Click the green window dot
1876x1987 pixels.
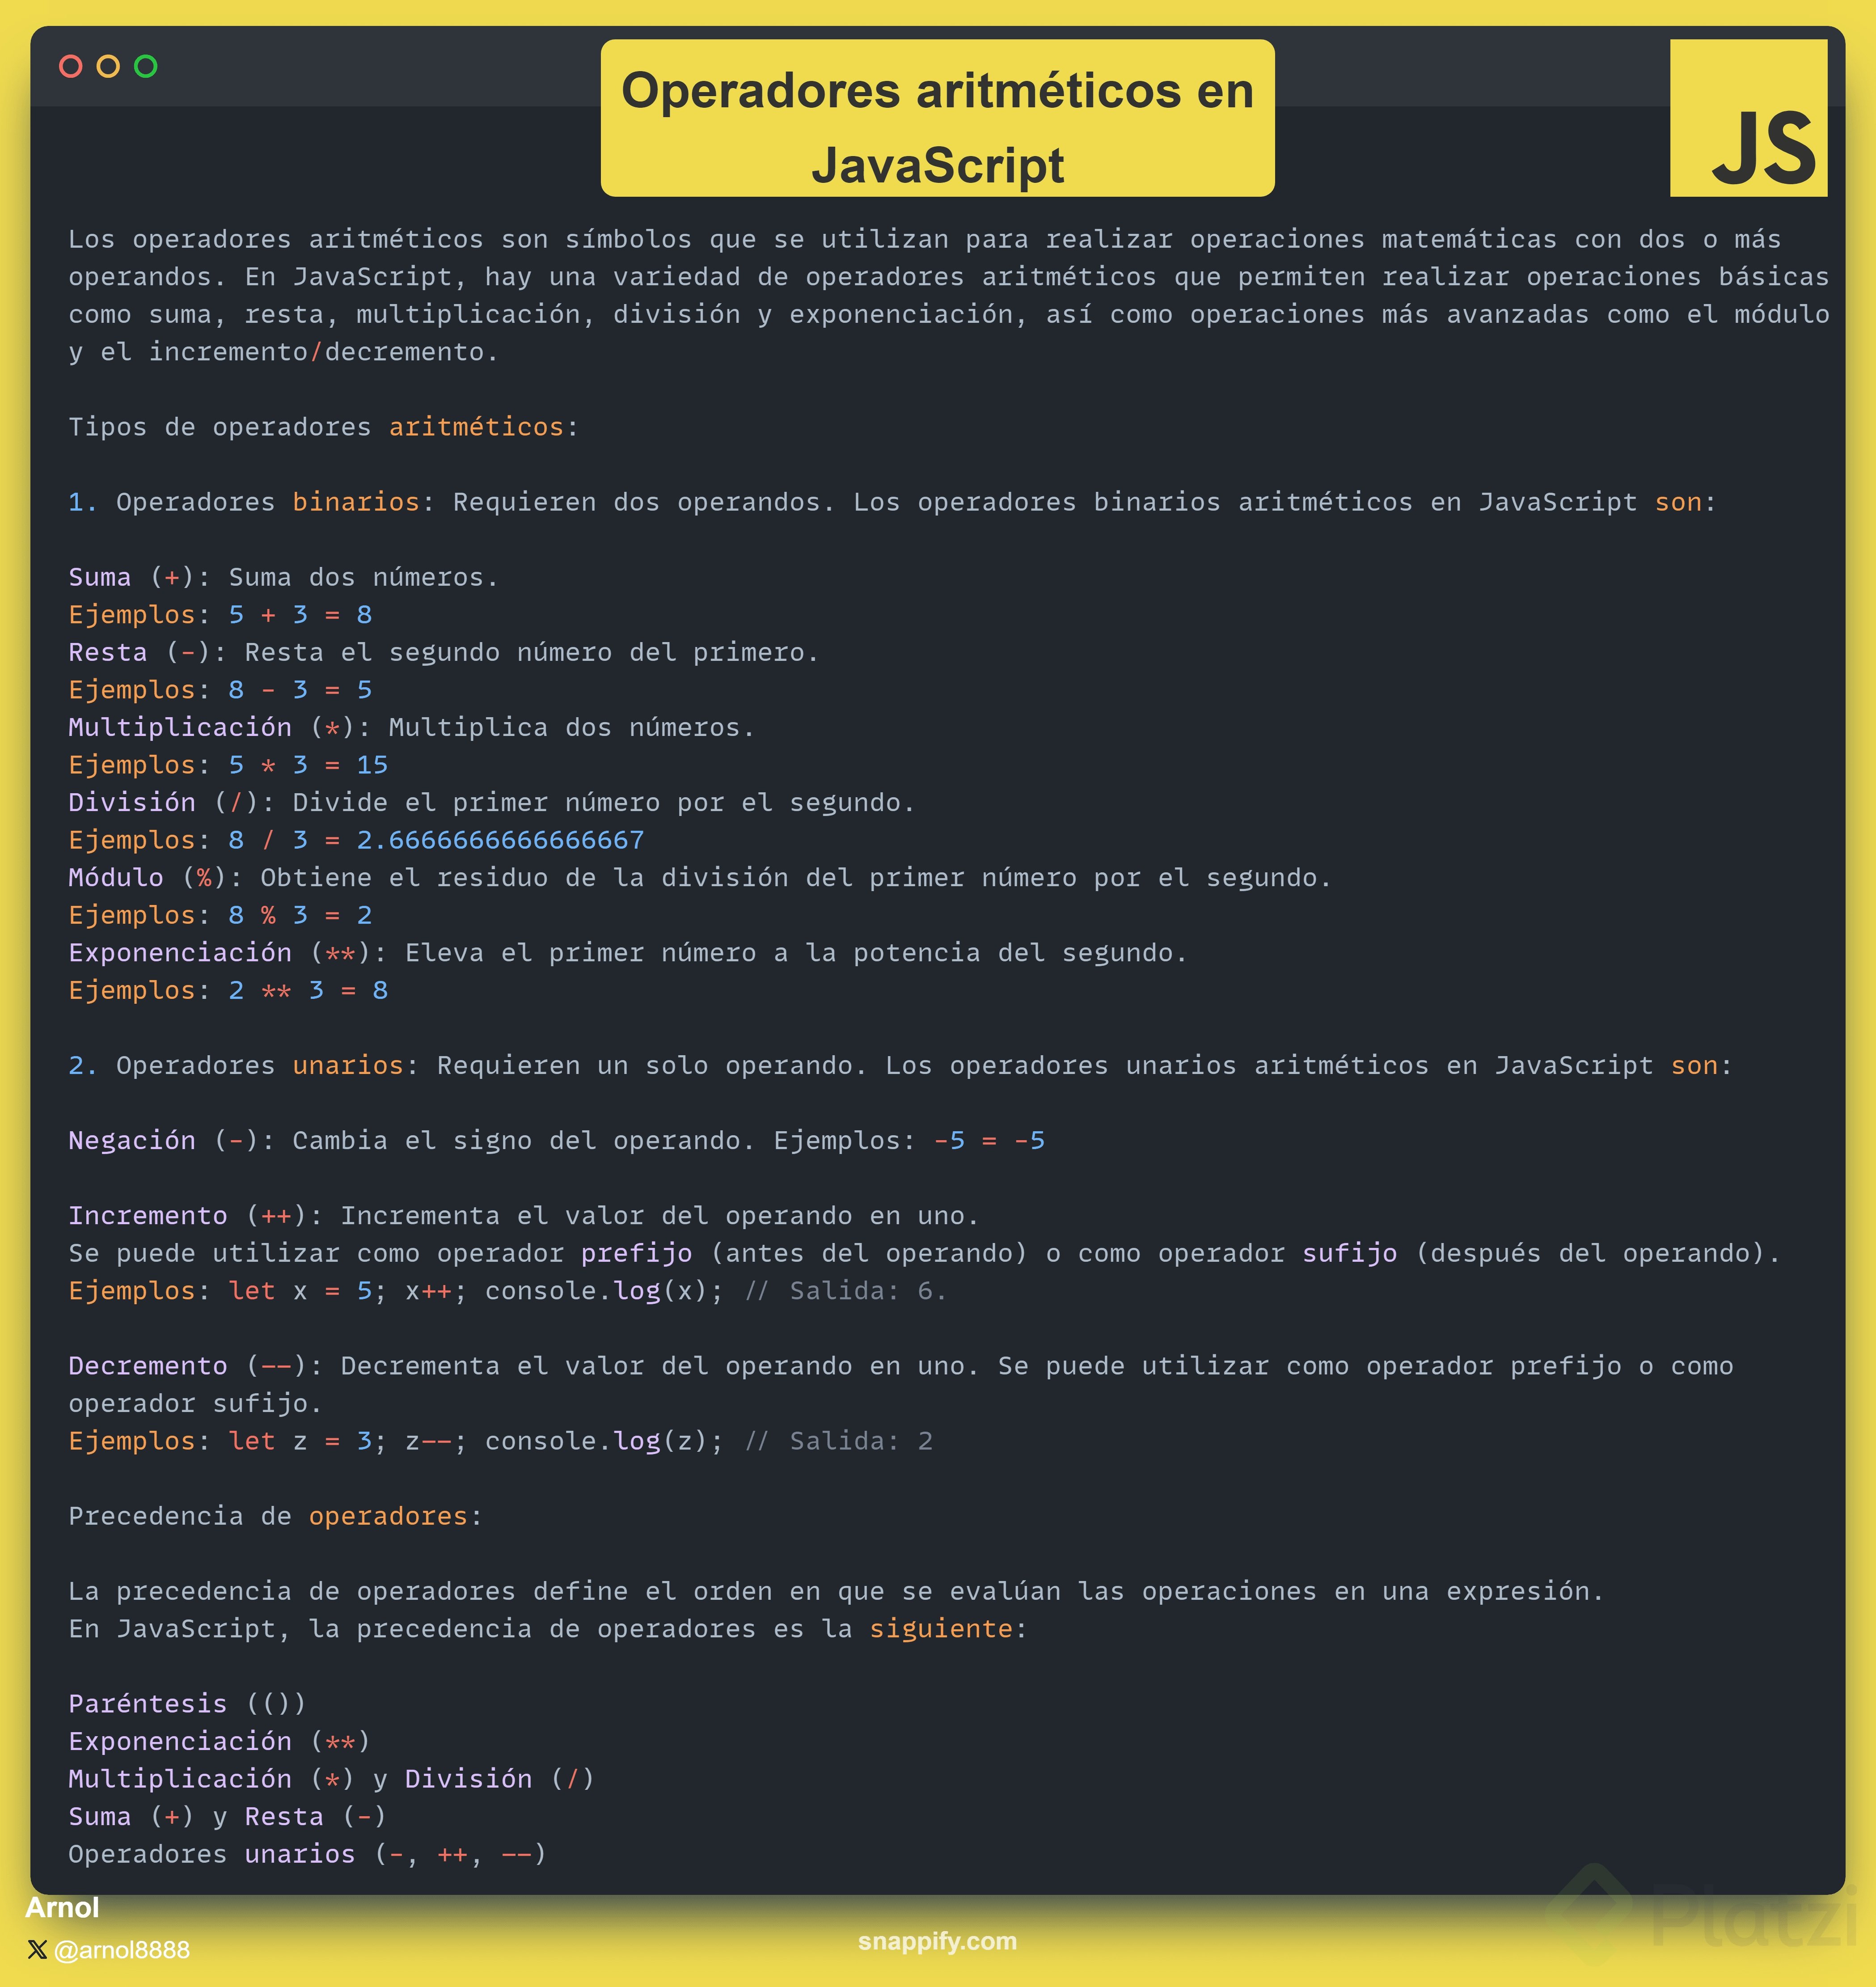(146, 67)
